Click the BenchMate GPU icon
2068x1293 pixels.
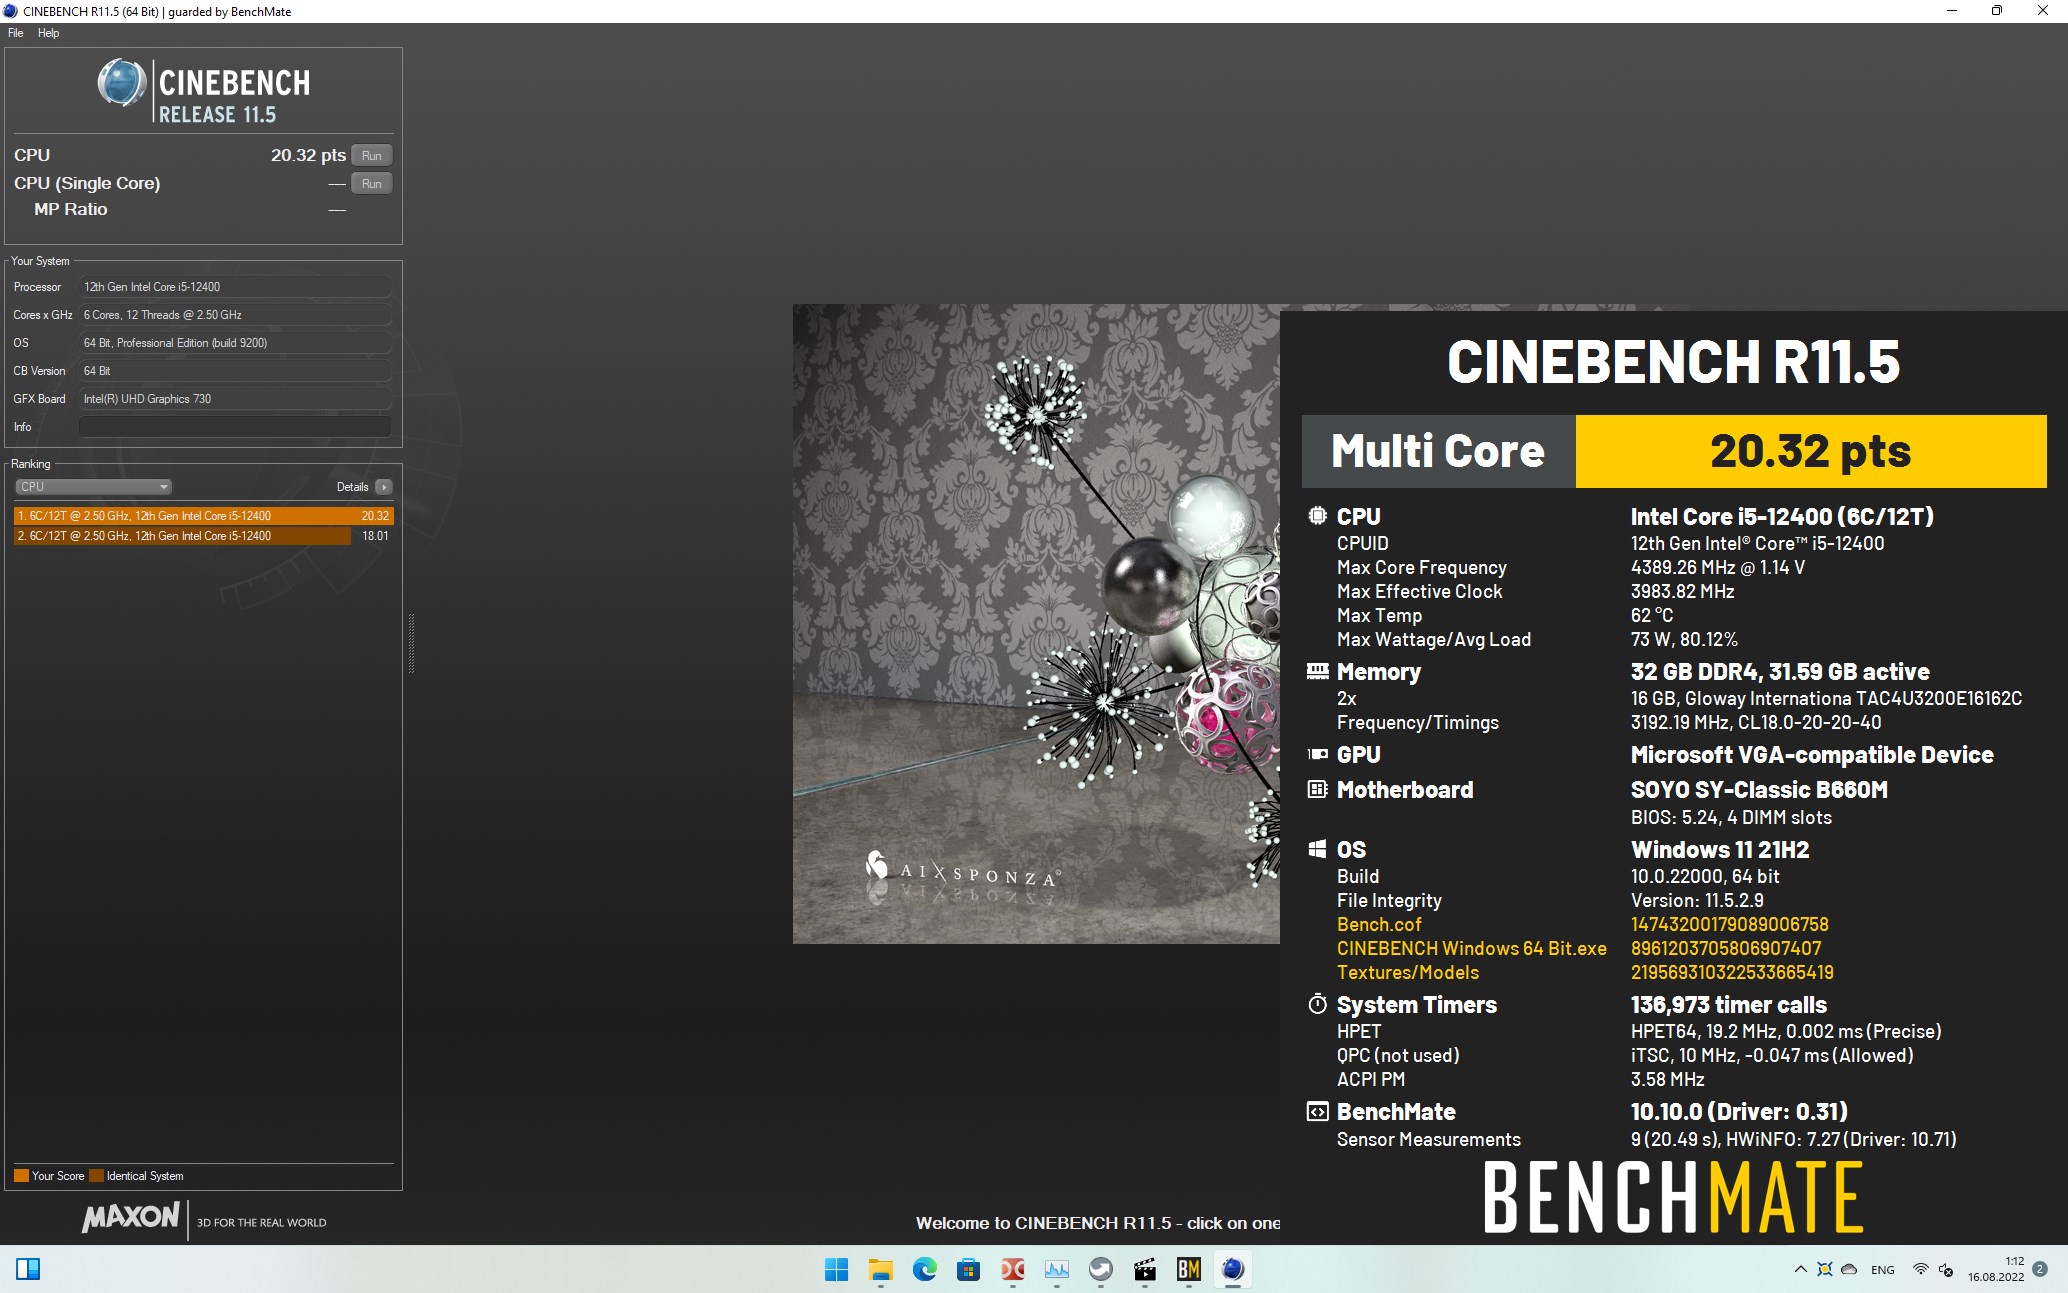point(1317,754)
